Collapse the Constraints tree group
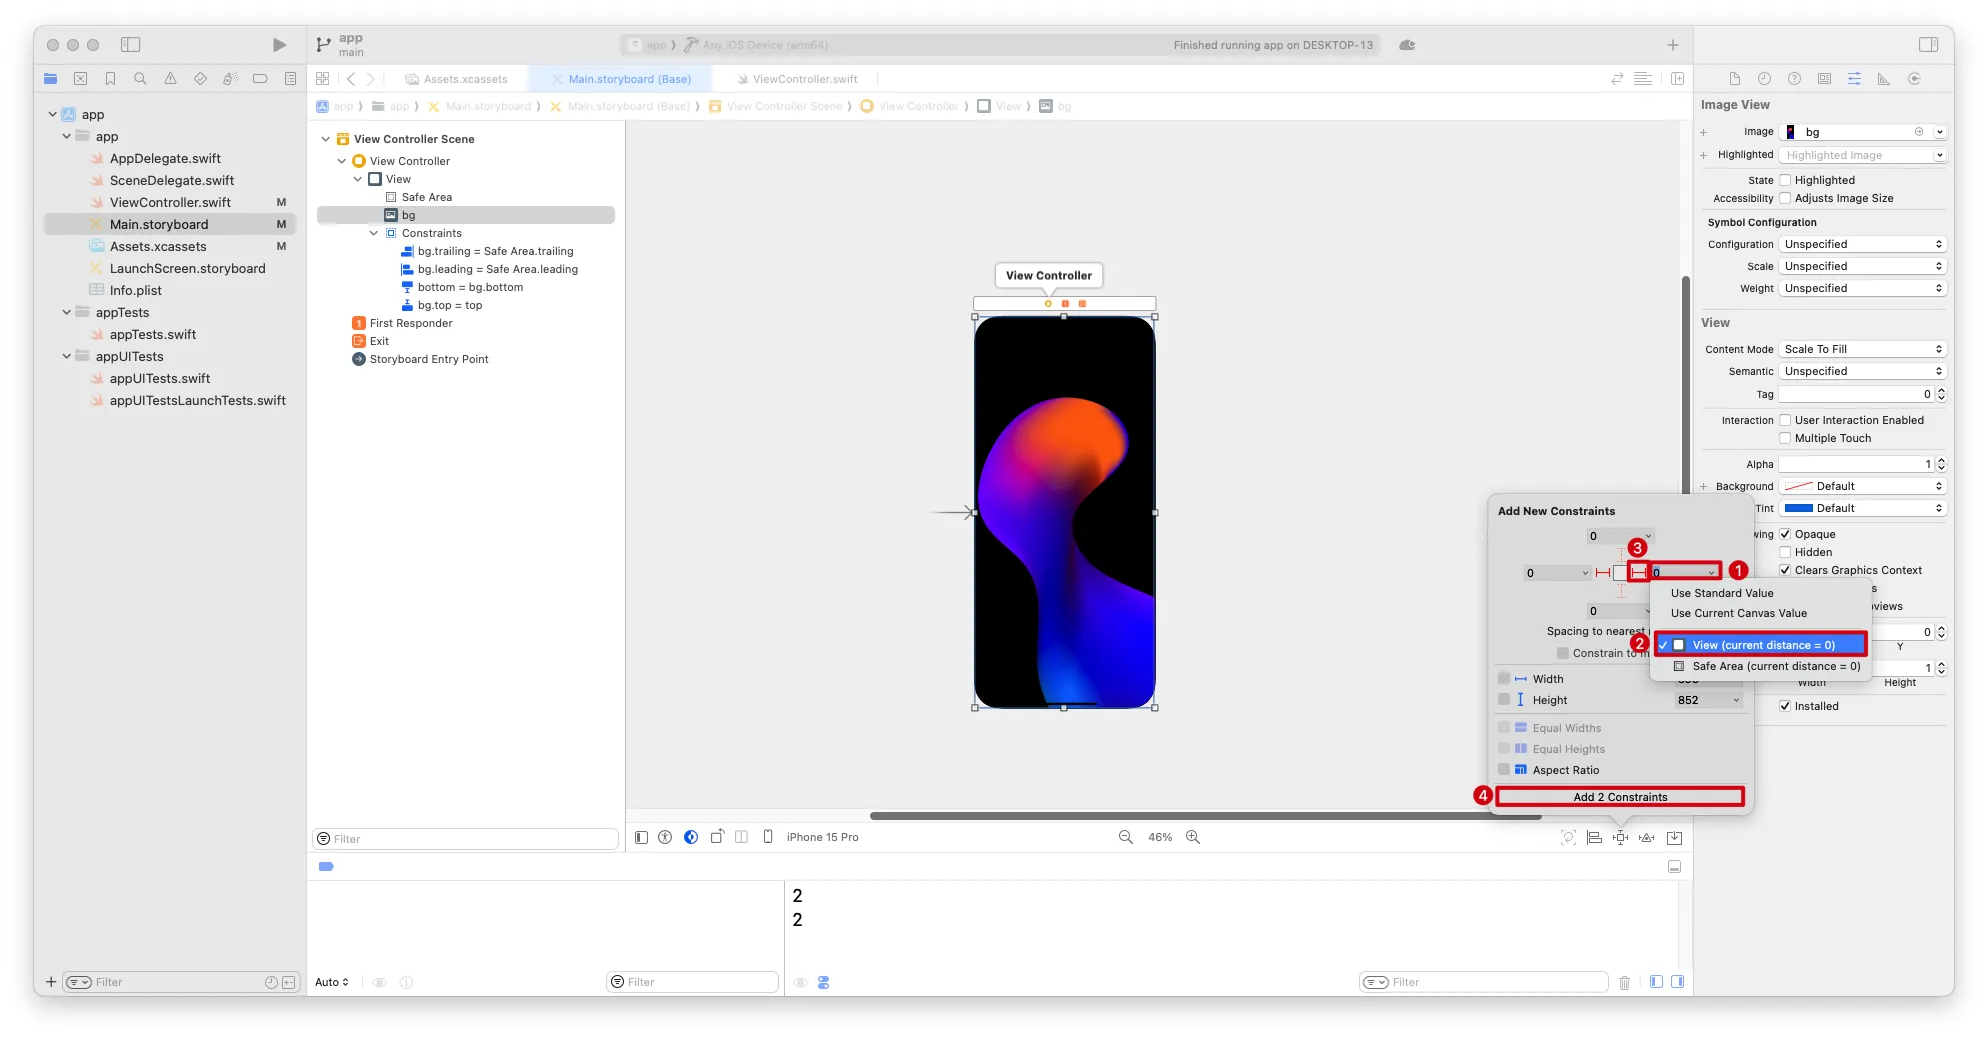The width and height of the screenshot is (1988, 1038). point(374,234)
